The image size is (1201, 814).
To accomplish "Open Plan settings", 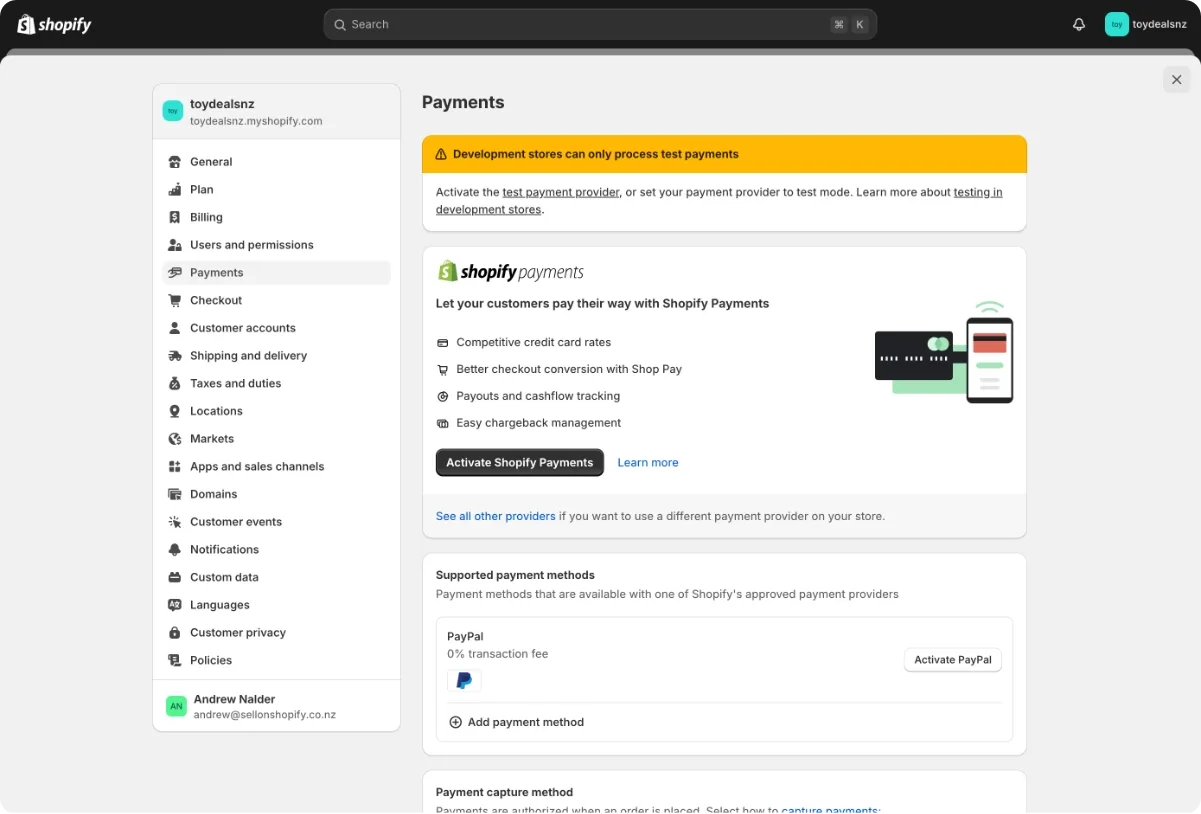I will [276, 189].
